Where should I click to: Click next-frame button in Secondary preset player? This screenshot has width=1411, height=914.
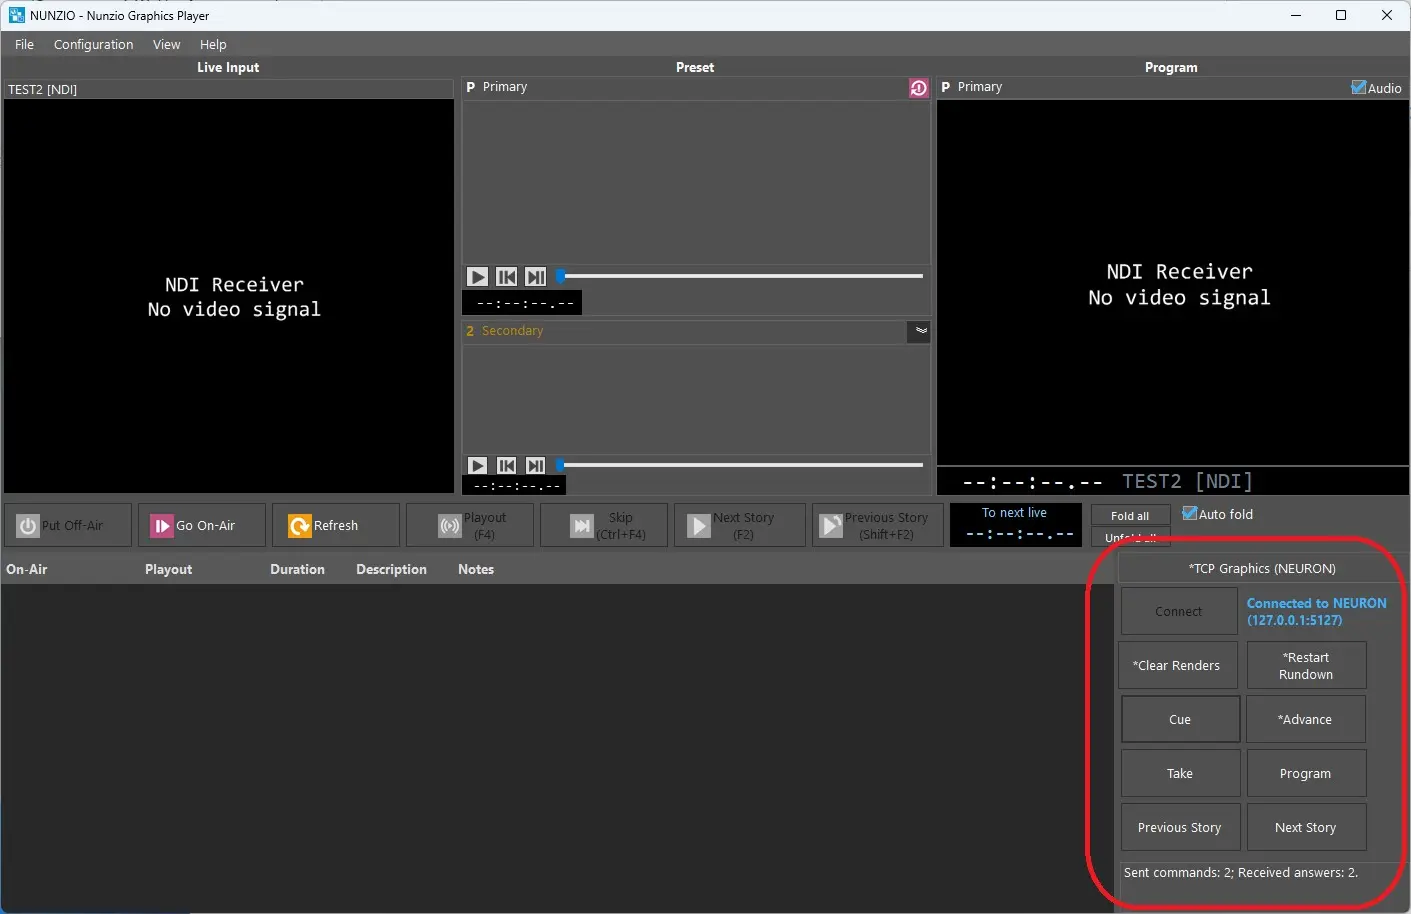(536, 466)
